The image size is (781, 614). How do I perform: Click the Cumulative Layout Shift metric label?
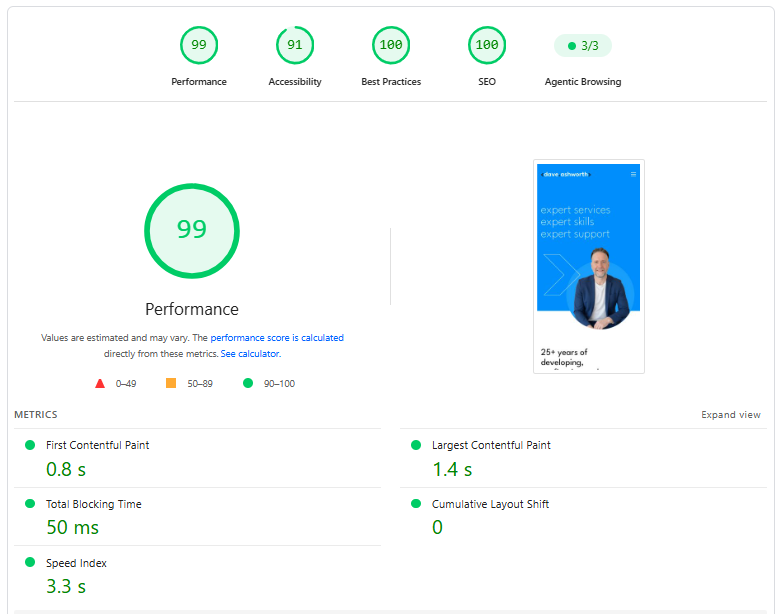click(490, 504)
